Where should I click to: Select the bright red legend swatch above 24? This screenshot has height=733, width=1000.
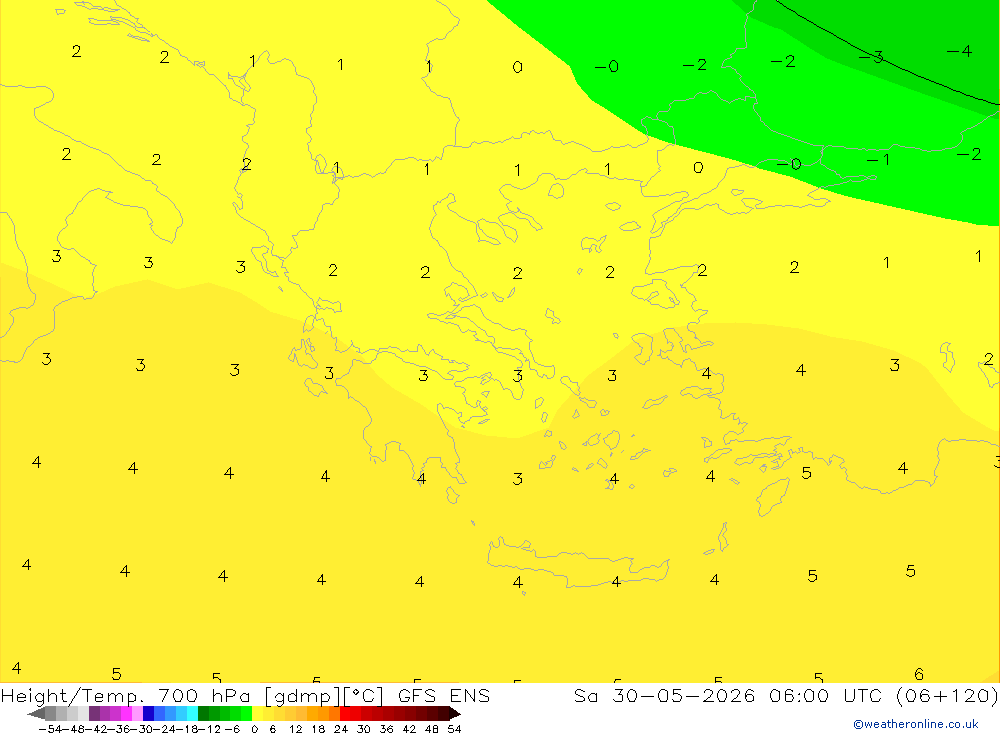tap(345, 713)
